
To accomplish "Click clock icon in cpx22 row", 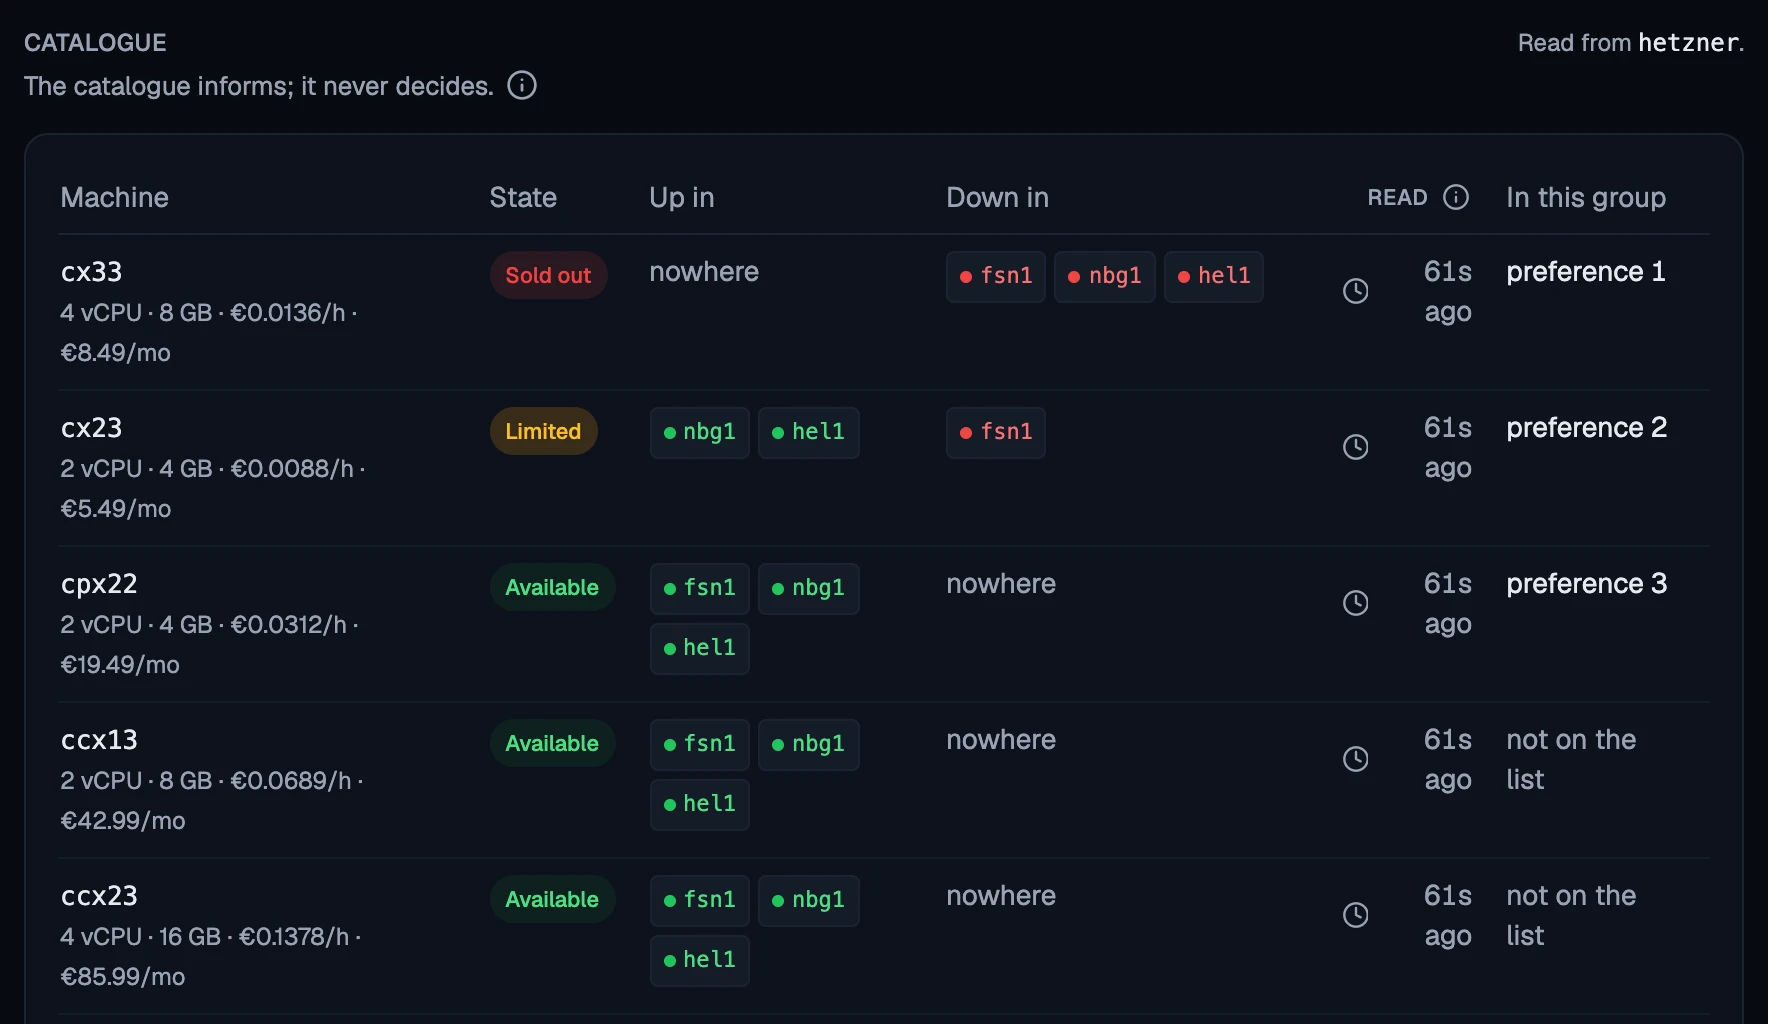I will pyautogui.click(x=1355, y=603).
